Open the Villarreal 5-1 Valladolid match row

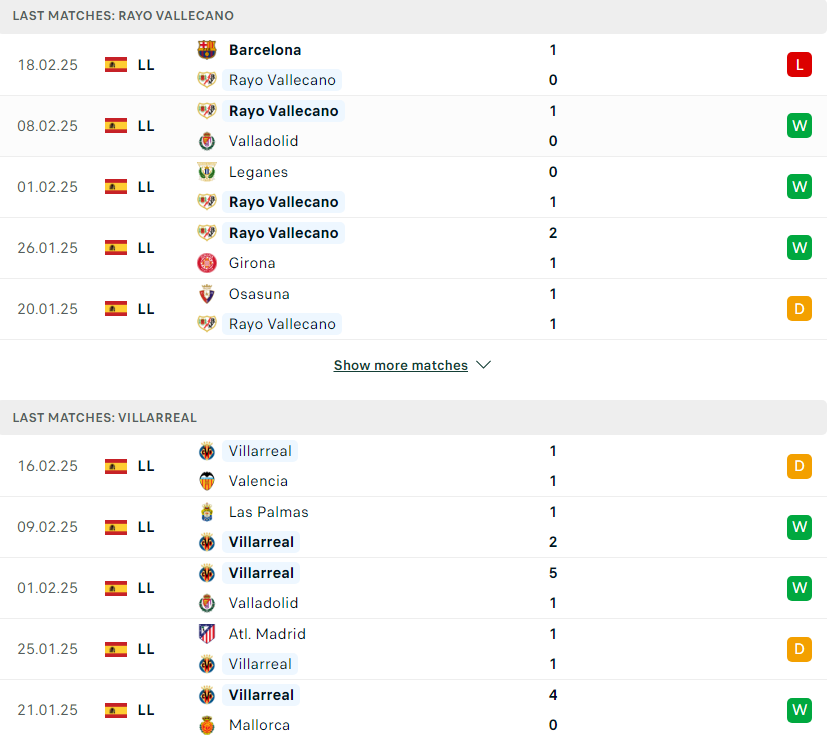414,588
